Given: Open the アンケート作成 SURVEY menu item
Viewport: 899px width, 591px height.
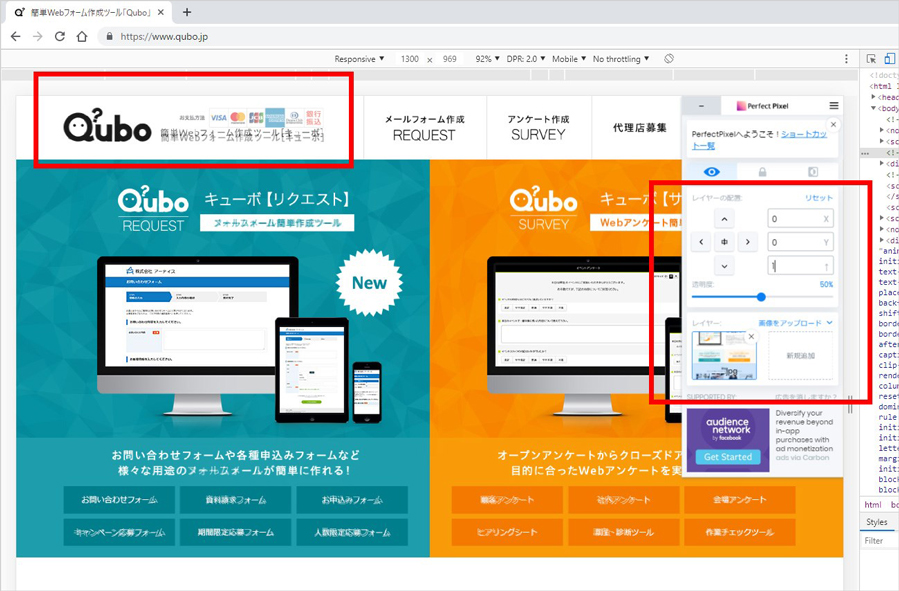Looking at the screenshot, I should tap(538, 127).
